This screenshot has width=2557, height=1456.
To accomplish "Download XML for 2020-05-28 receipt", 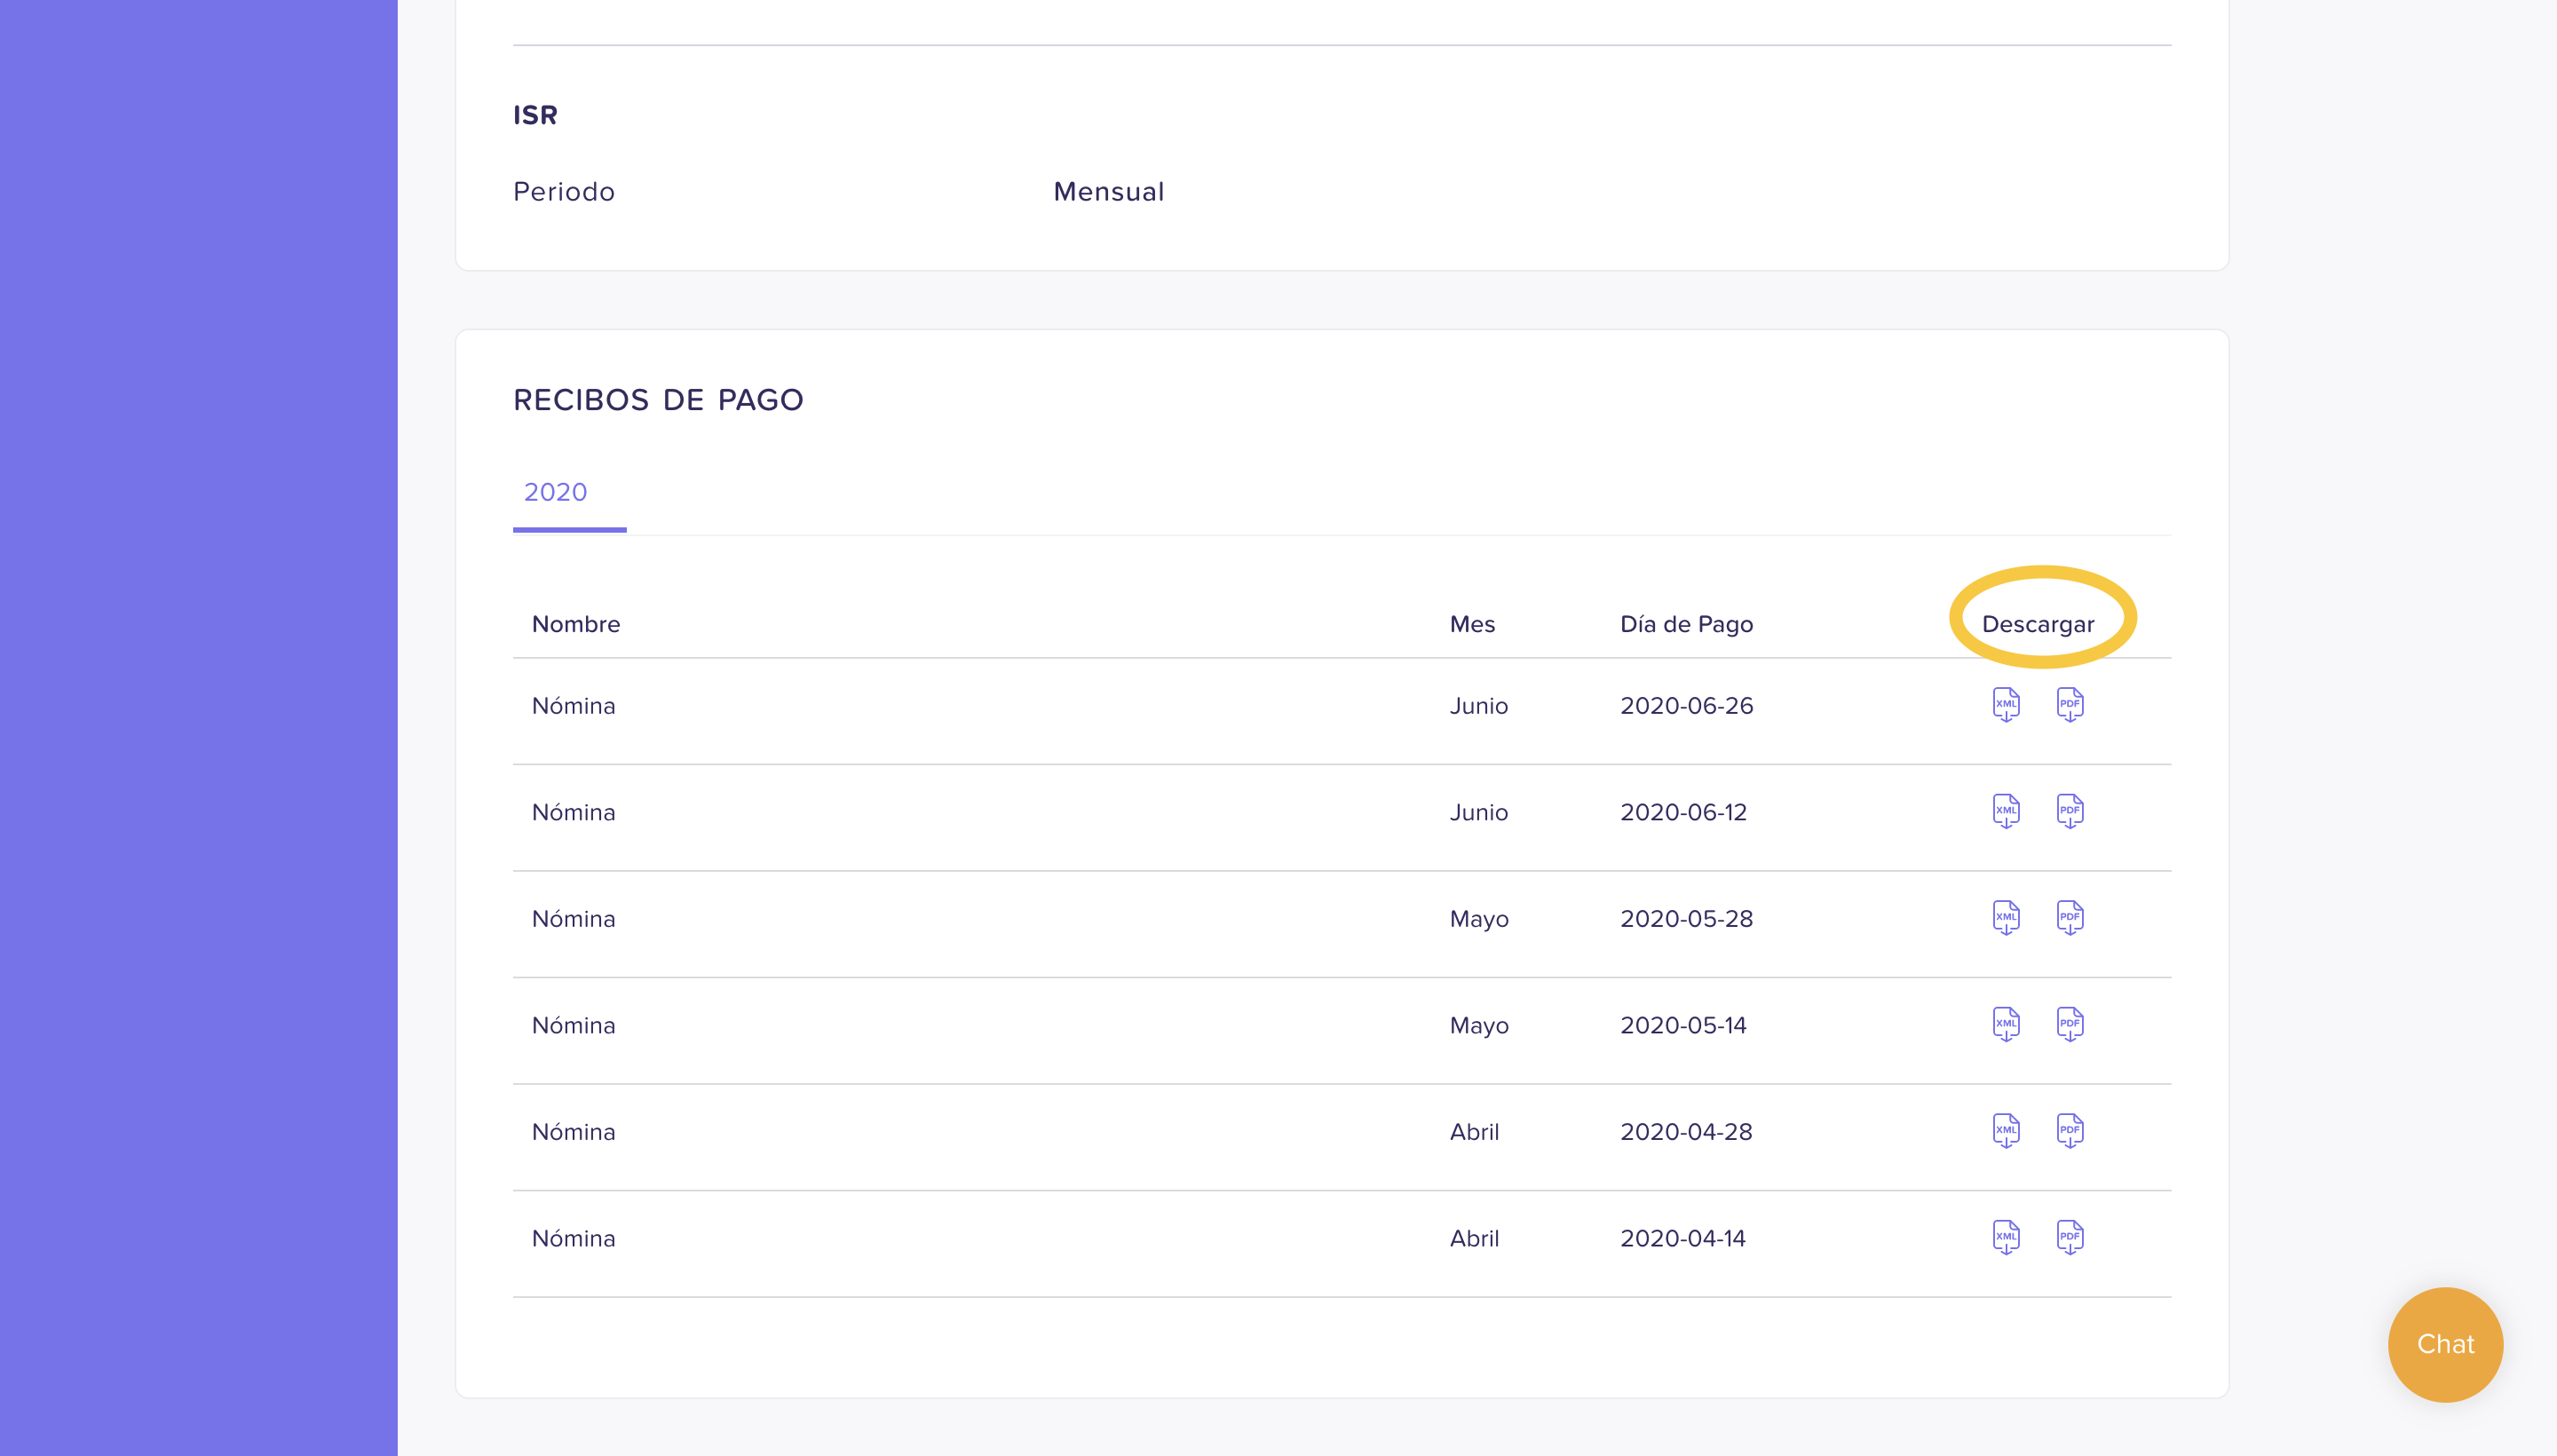I will (2006, 918).
